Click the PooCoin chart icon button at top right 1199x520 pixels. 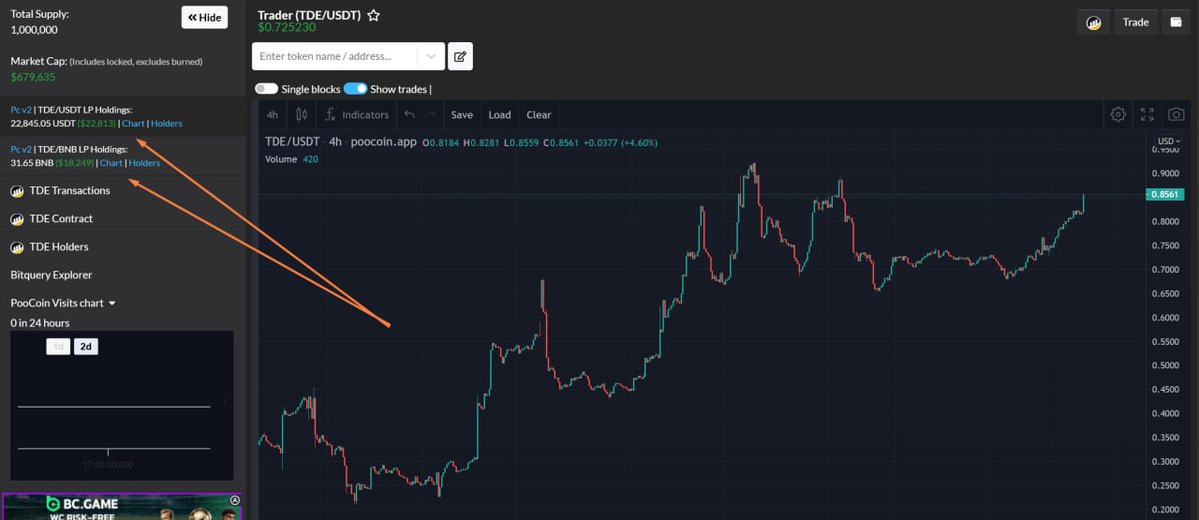pos(1093,22)
